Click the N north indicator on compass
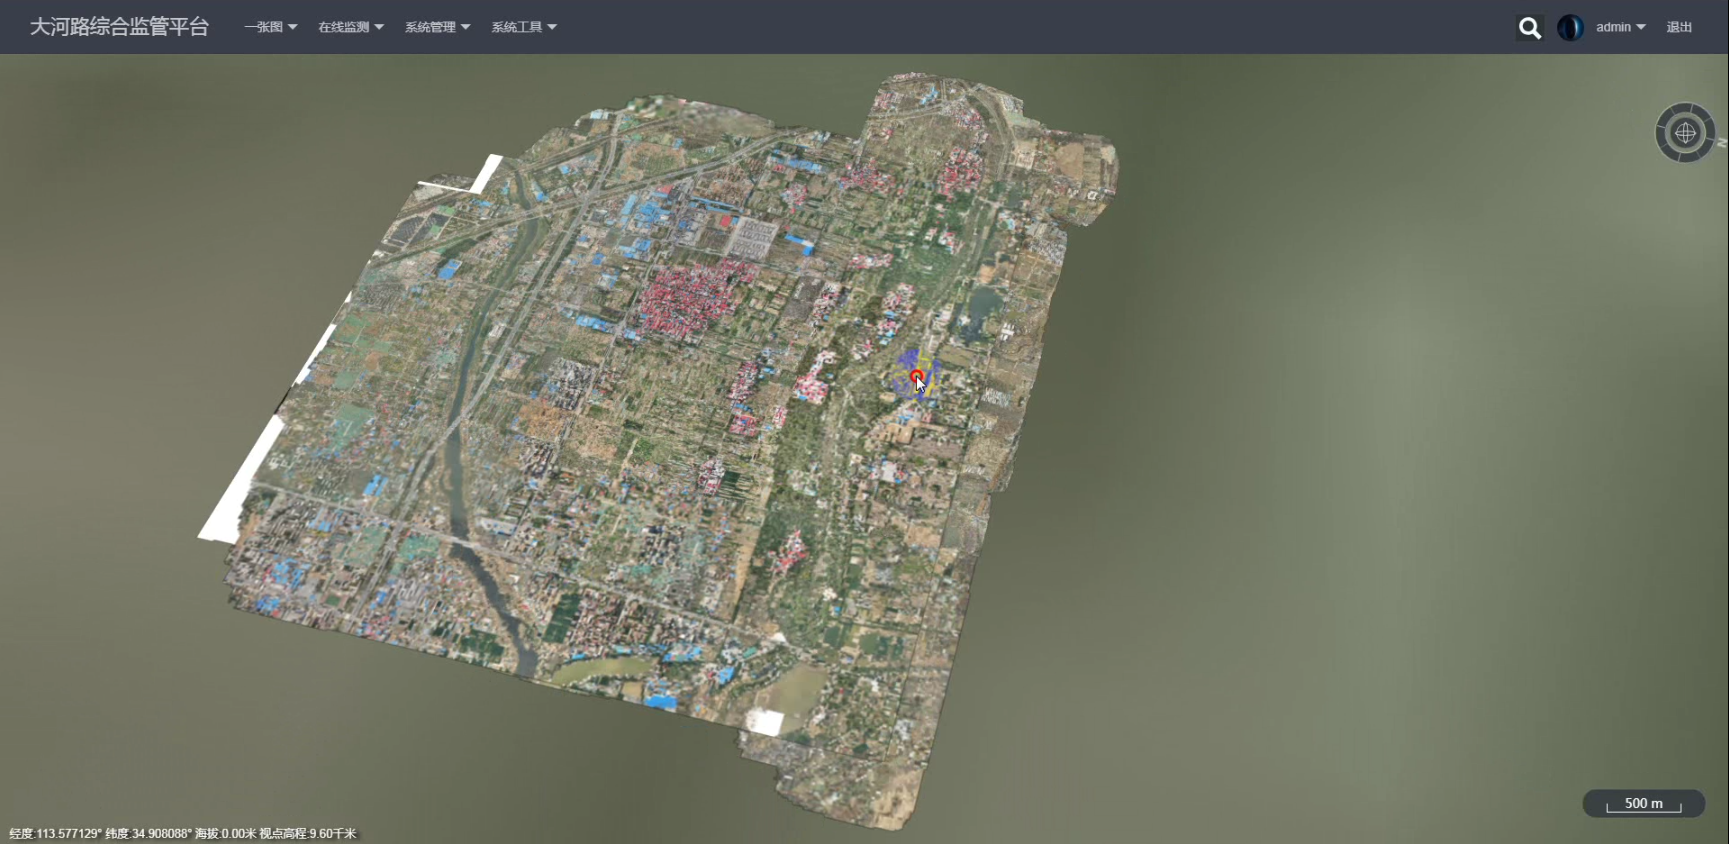Image resolution: width=1729 pixels, height=844 pixels. pos(1721,143)
